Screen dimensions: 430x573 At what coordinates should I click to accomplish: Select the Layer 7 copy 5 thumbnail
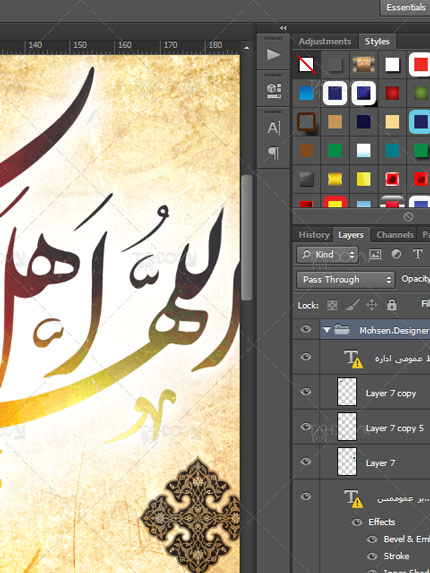(x=347, y=426)
